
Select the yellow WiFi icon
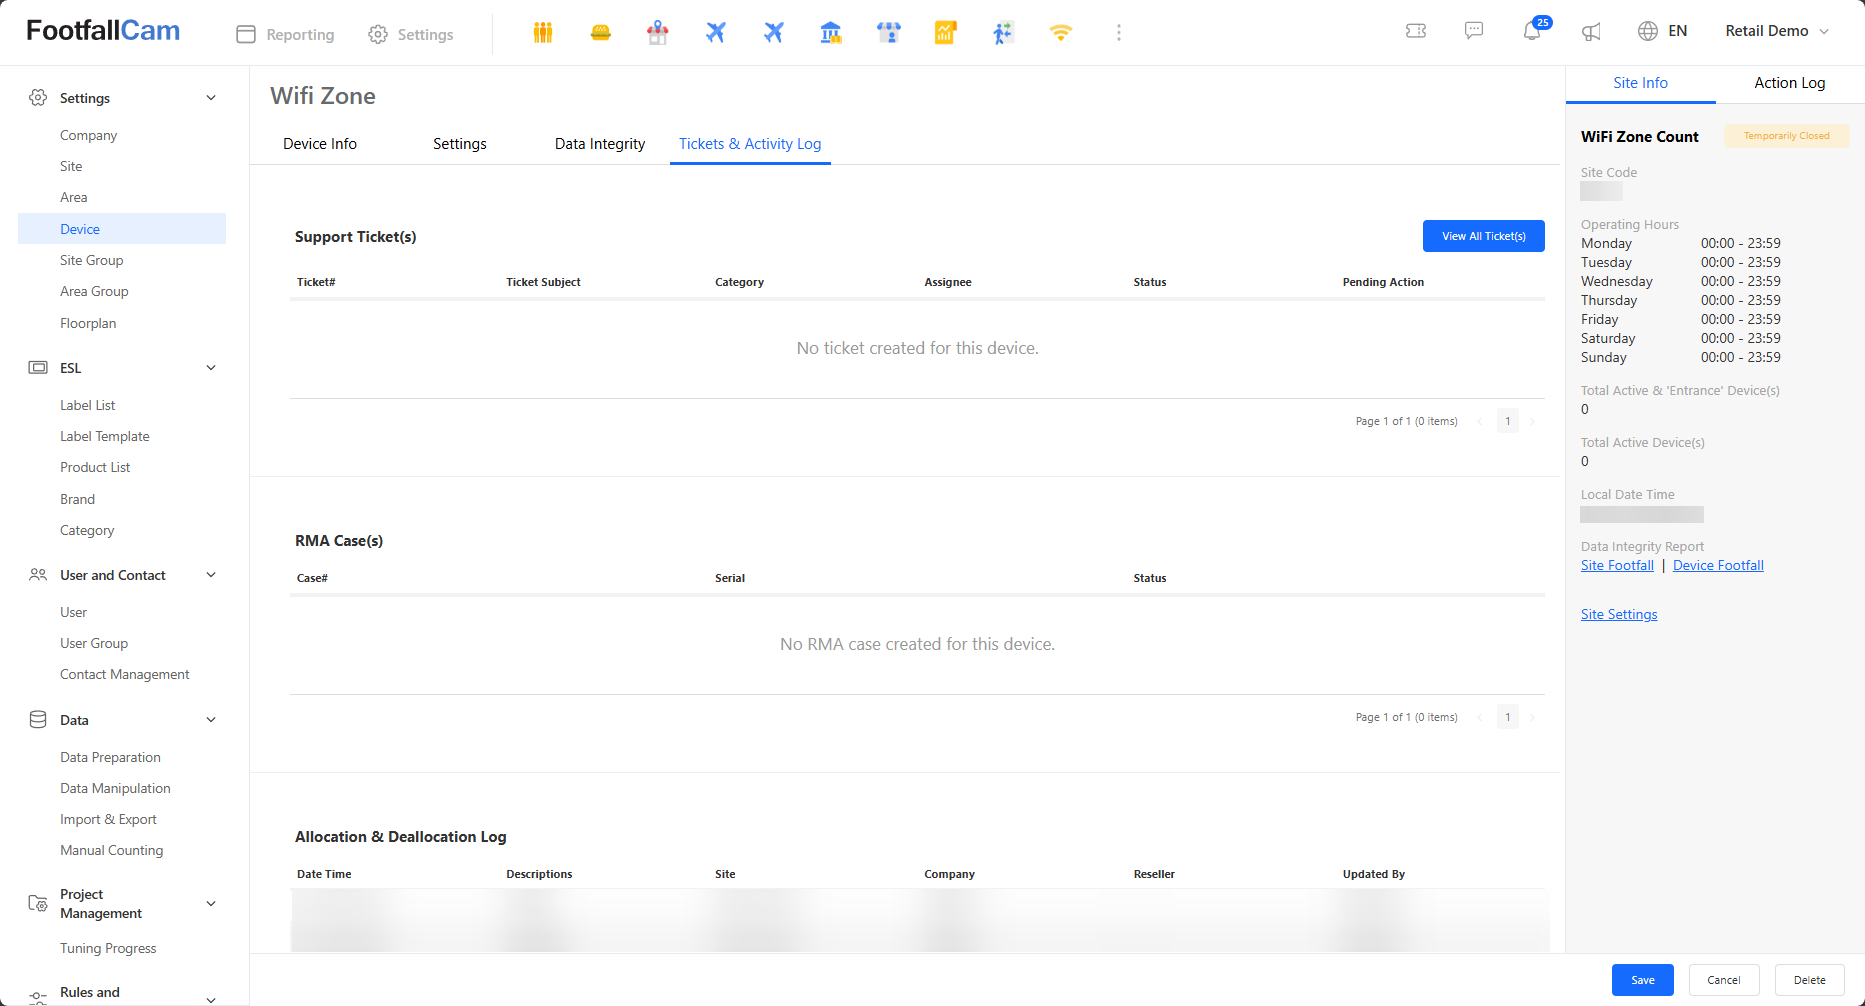pyautogui.click(x=1060, y=33)
